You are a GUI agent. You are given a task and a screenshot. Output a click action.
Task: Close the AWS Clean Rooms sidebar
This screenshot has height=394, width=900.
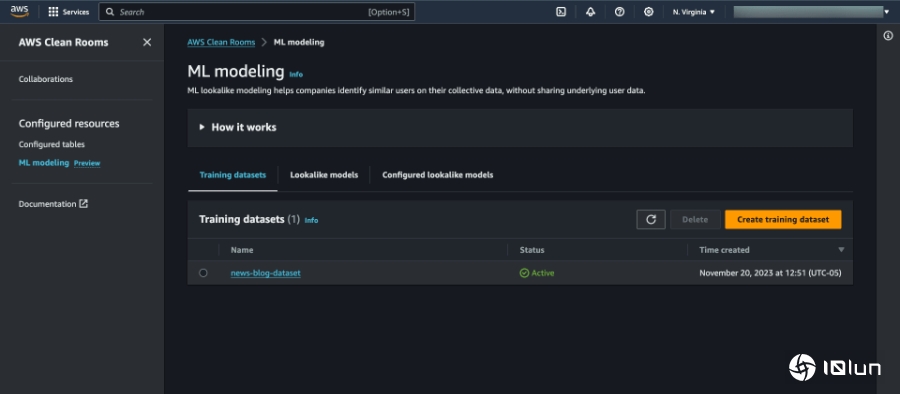coord(147,43)
